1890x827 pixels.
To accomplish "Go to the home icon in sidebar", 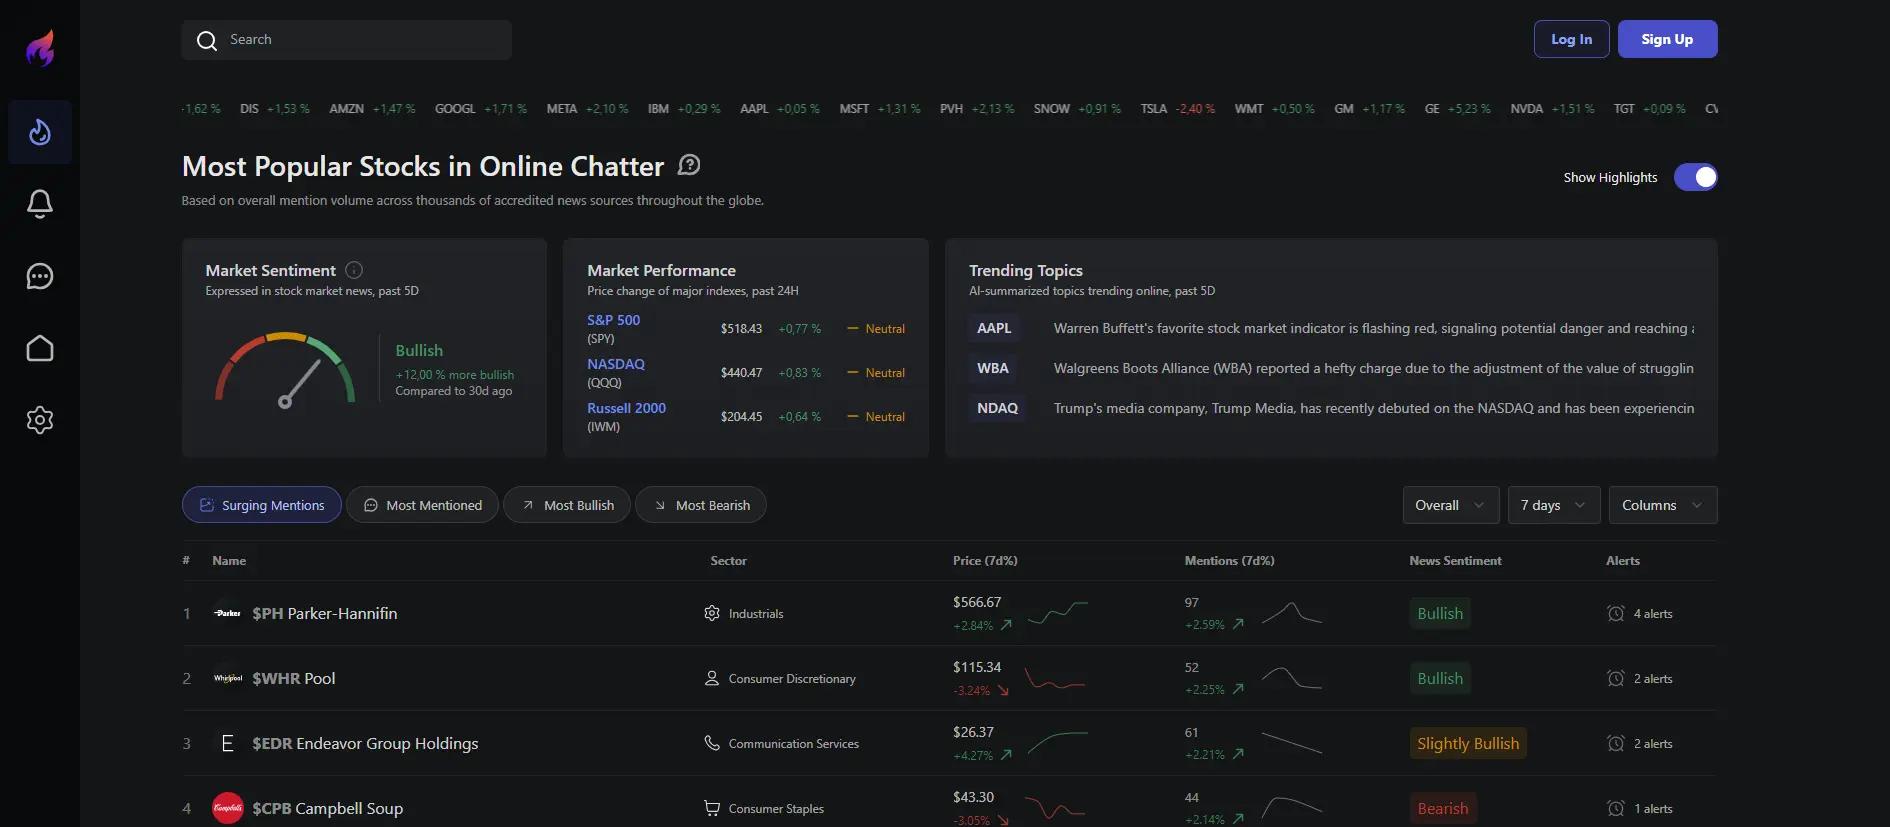I will pyautogui.click(x=40, y=348).
